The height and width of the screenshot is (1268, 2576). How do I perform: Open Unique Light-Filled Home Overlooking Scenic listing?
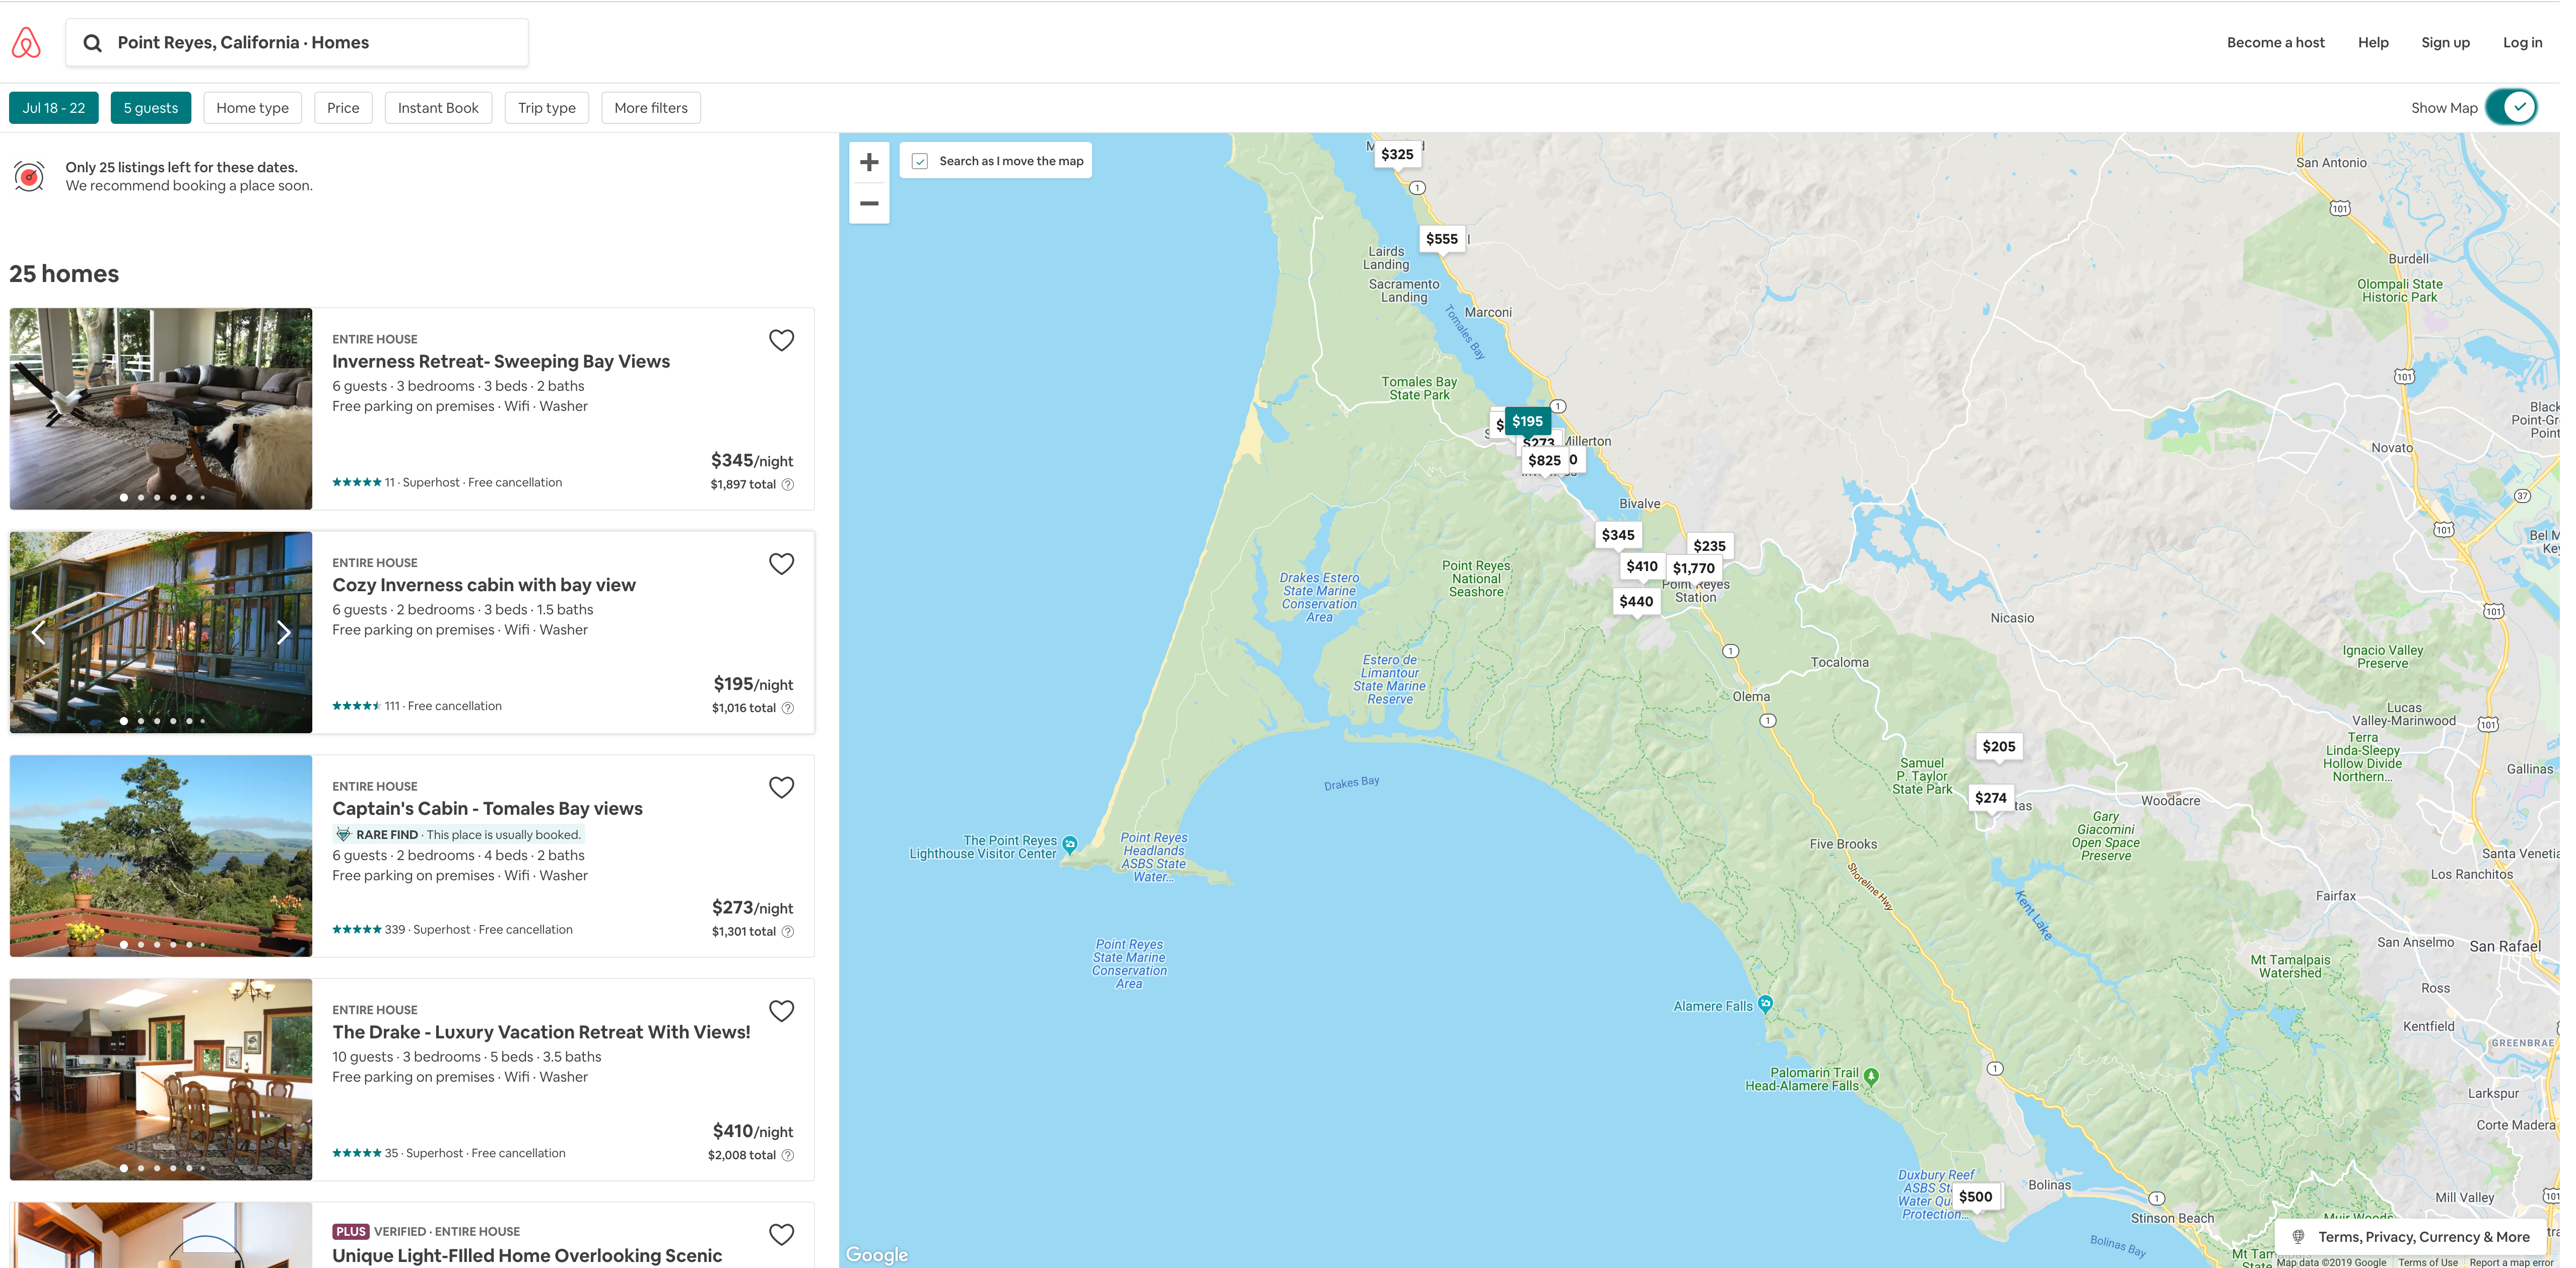pos(527,1256)
